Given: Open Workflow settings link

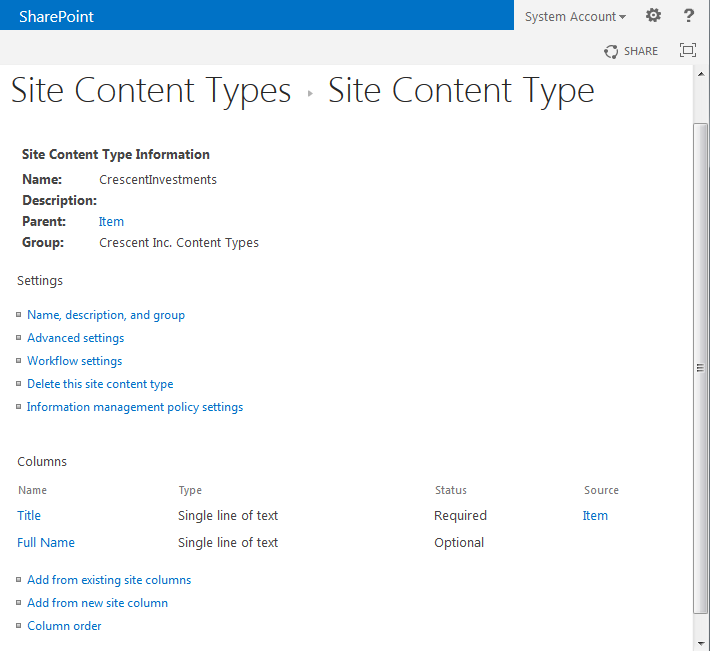Looking at the screenshot, I should click(75, 361).
